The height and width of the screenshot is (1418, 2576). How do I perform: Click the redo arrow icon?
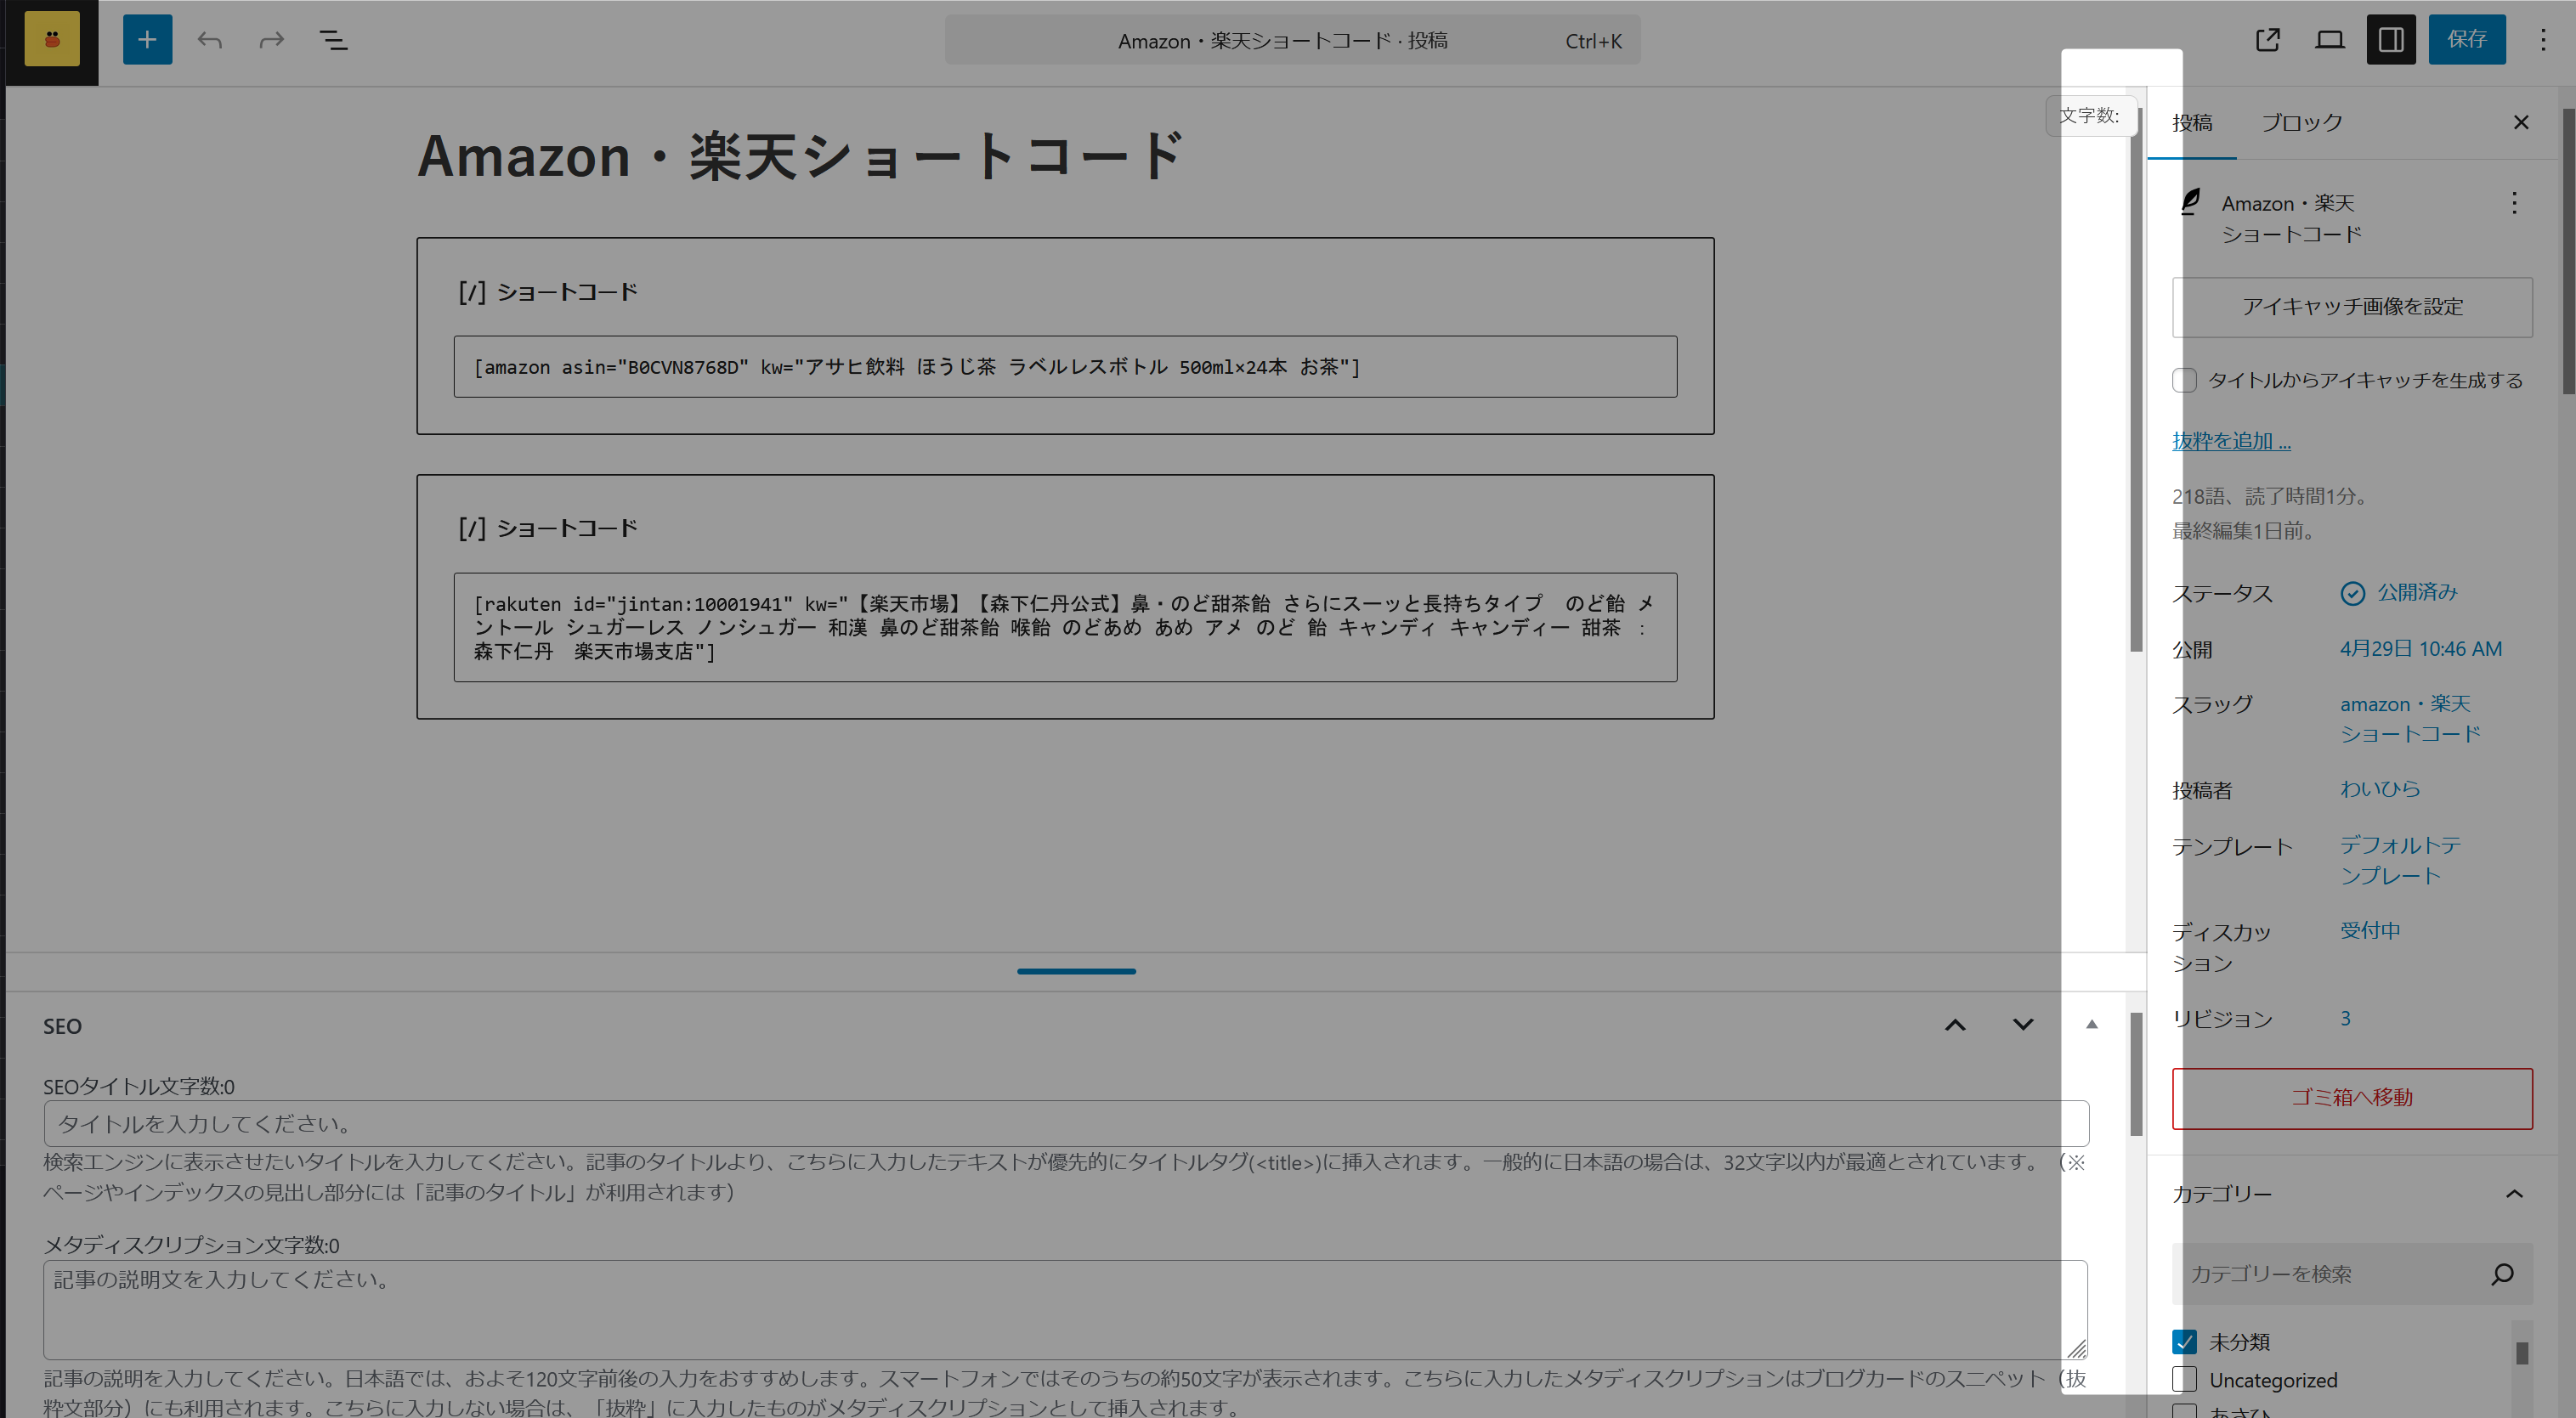click(272, 40)
